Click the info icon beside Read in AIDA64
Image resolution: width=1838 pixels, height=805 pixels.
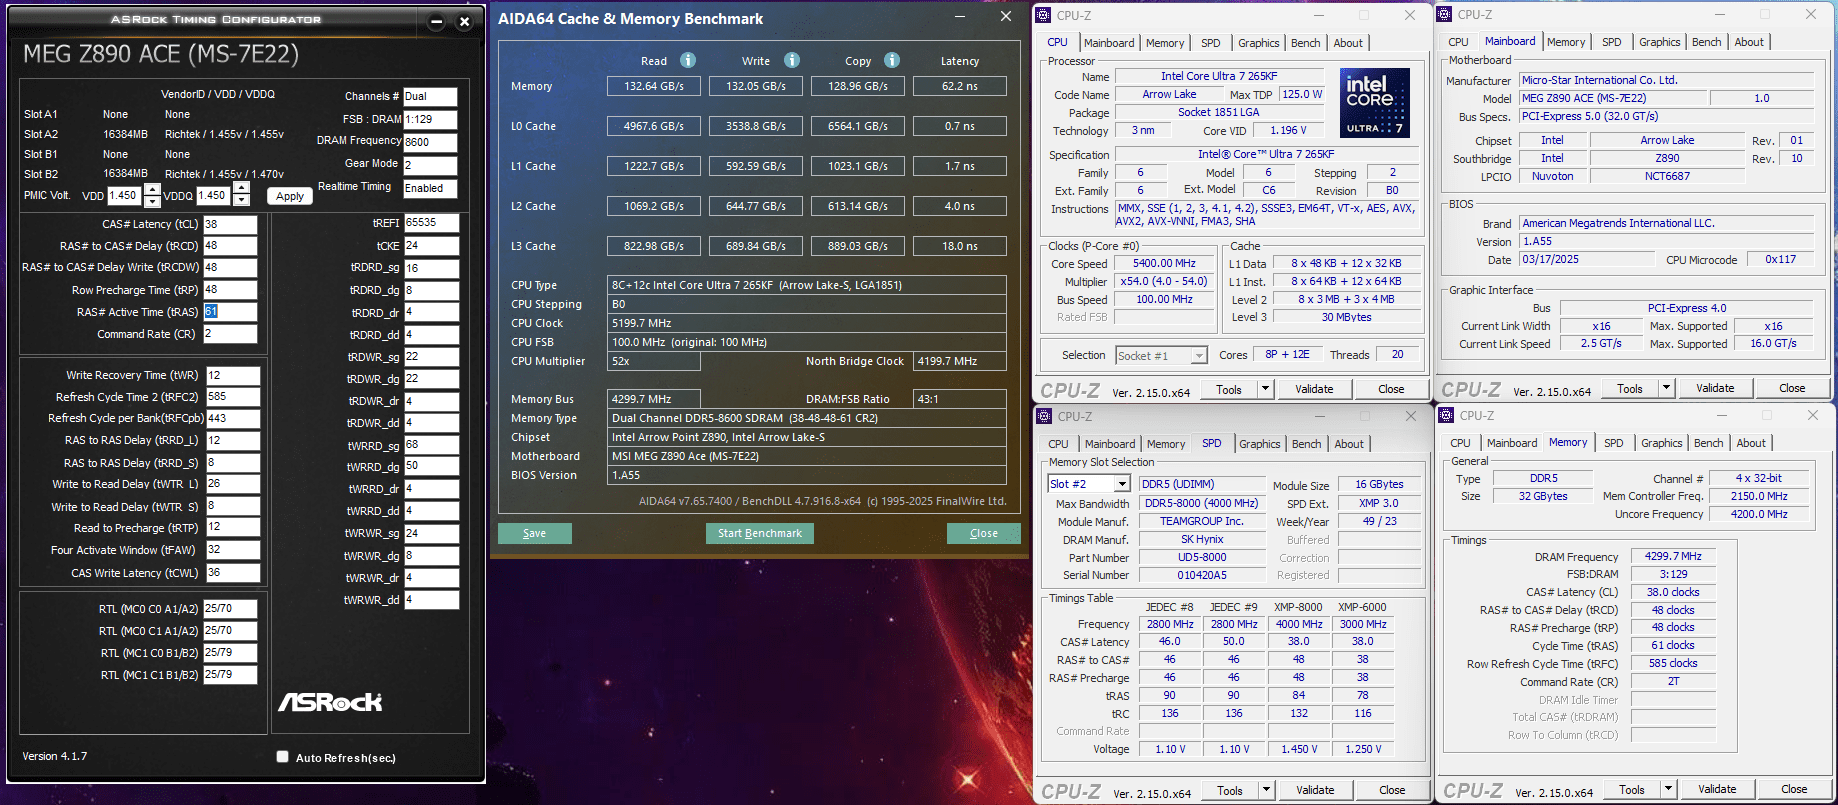click(x=688, y=60)
